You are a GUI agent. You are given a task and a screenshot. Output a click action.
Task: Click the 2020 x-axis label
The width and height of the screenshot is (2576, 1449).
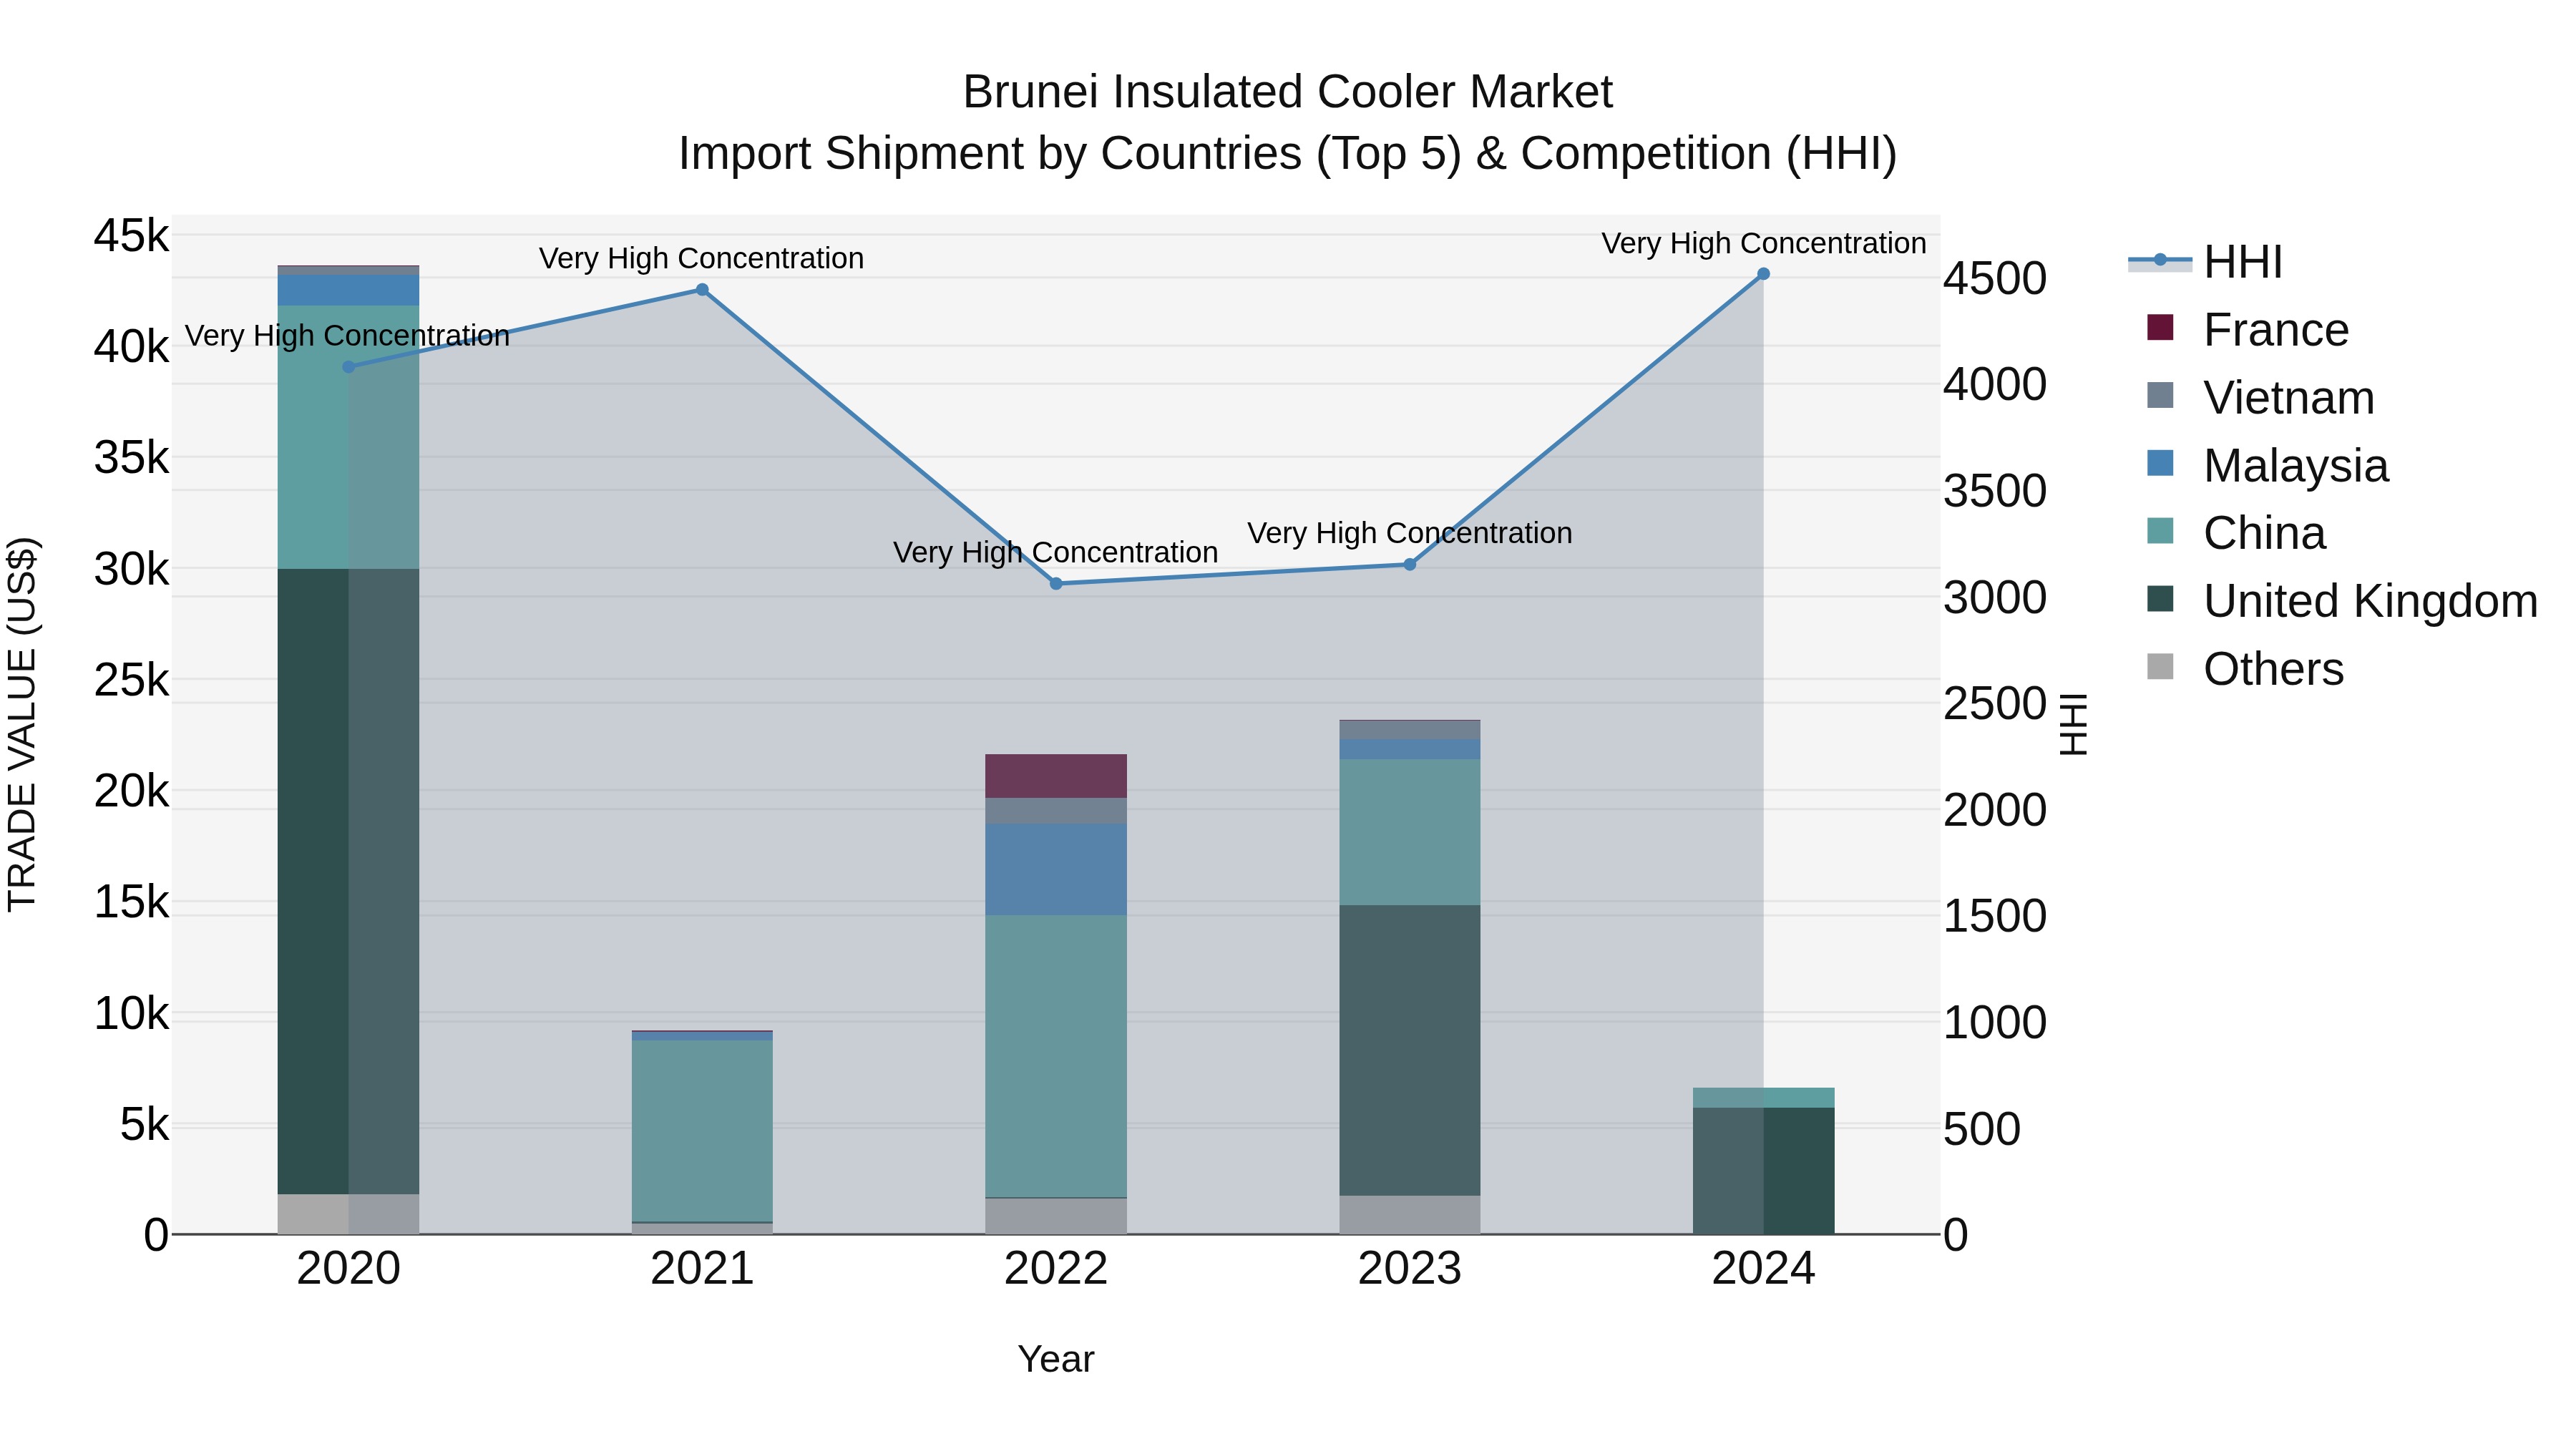pyautogui.click(x=349, y=1269)
